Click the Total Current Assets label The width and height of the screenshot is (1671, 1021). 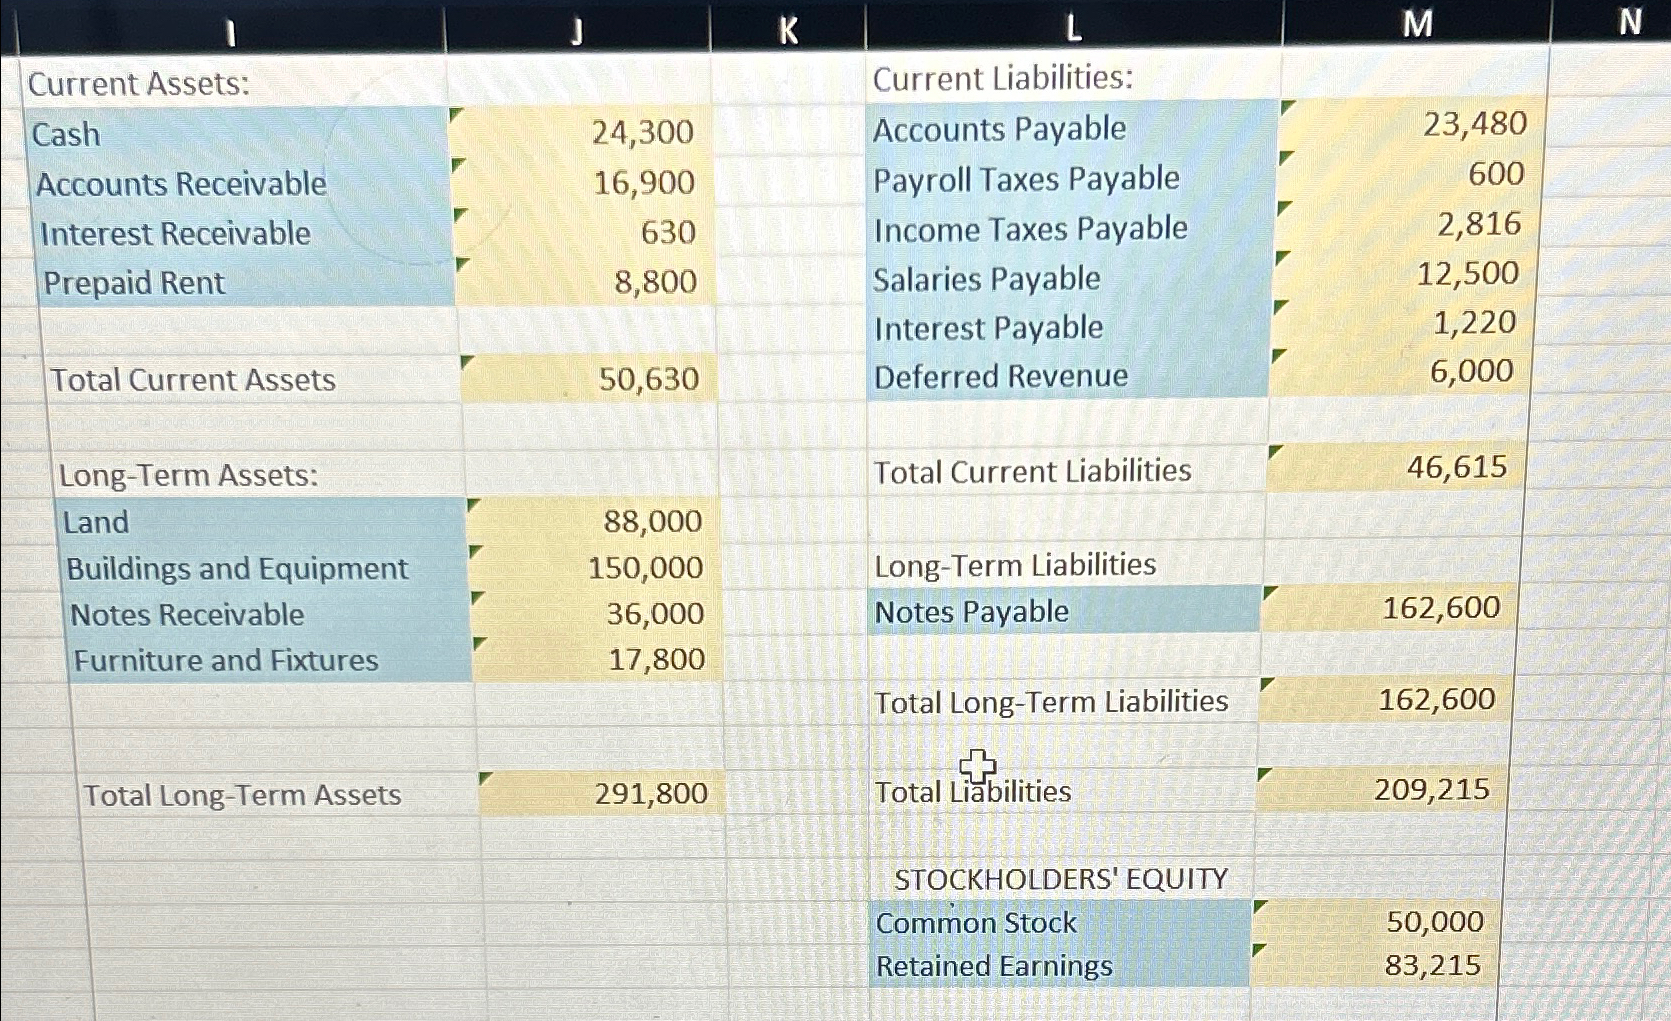pos(193,380)
